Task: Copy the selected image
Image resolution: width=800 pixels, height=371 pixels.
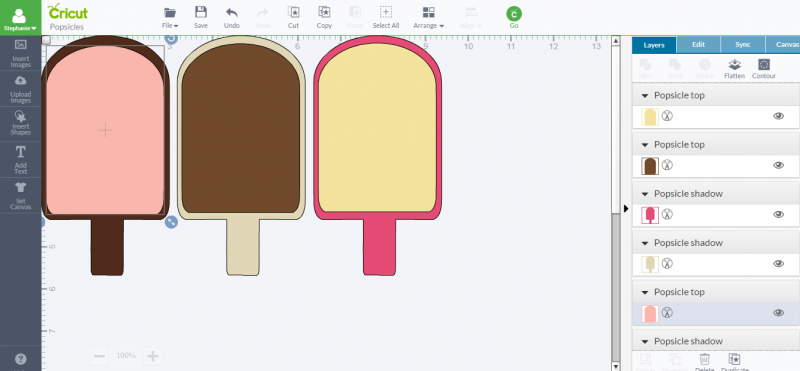Action: click(x=324, y=18)
